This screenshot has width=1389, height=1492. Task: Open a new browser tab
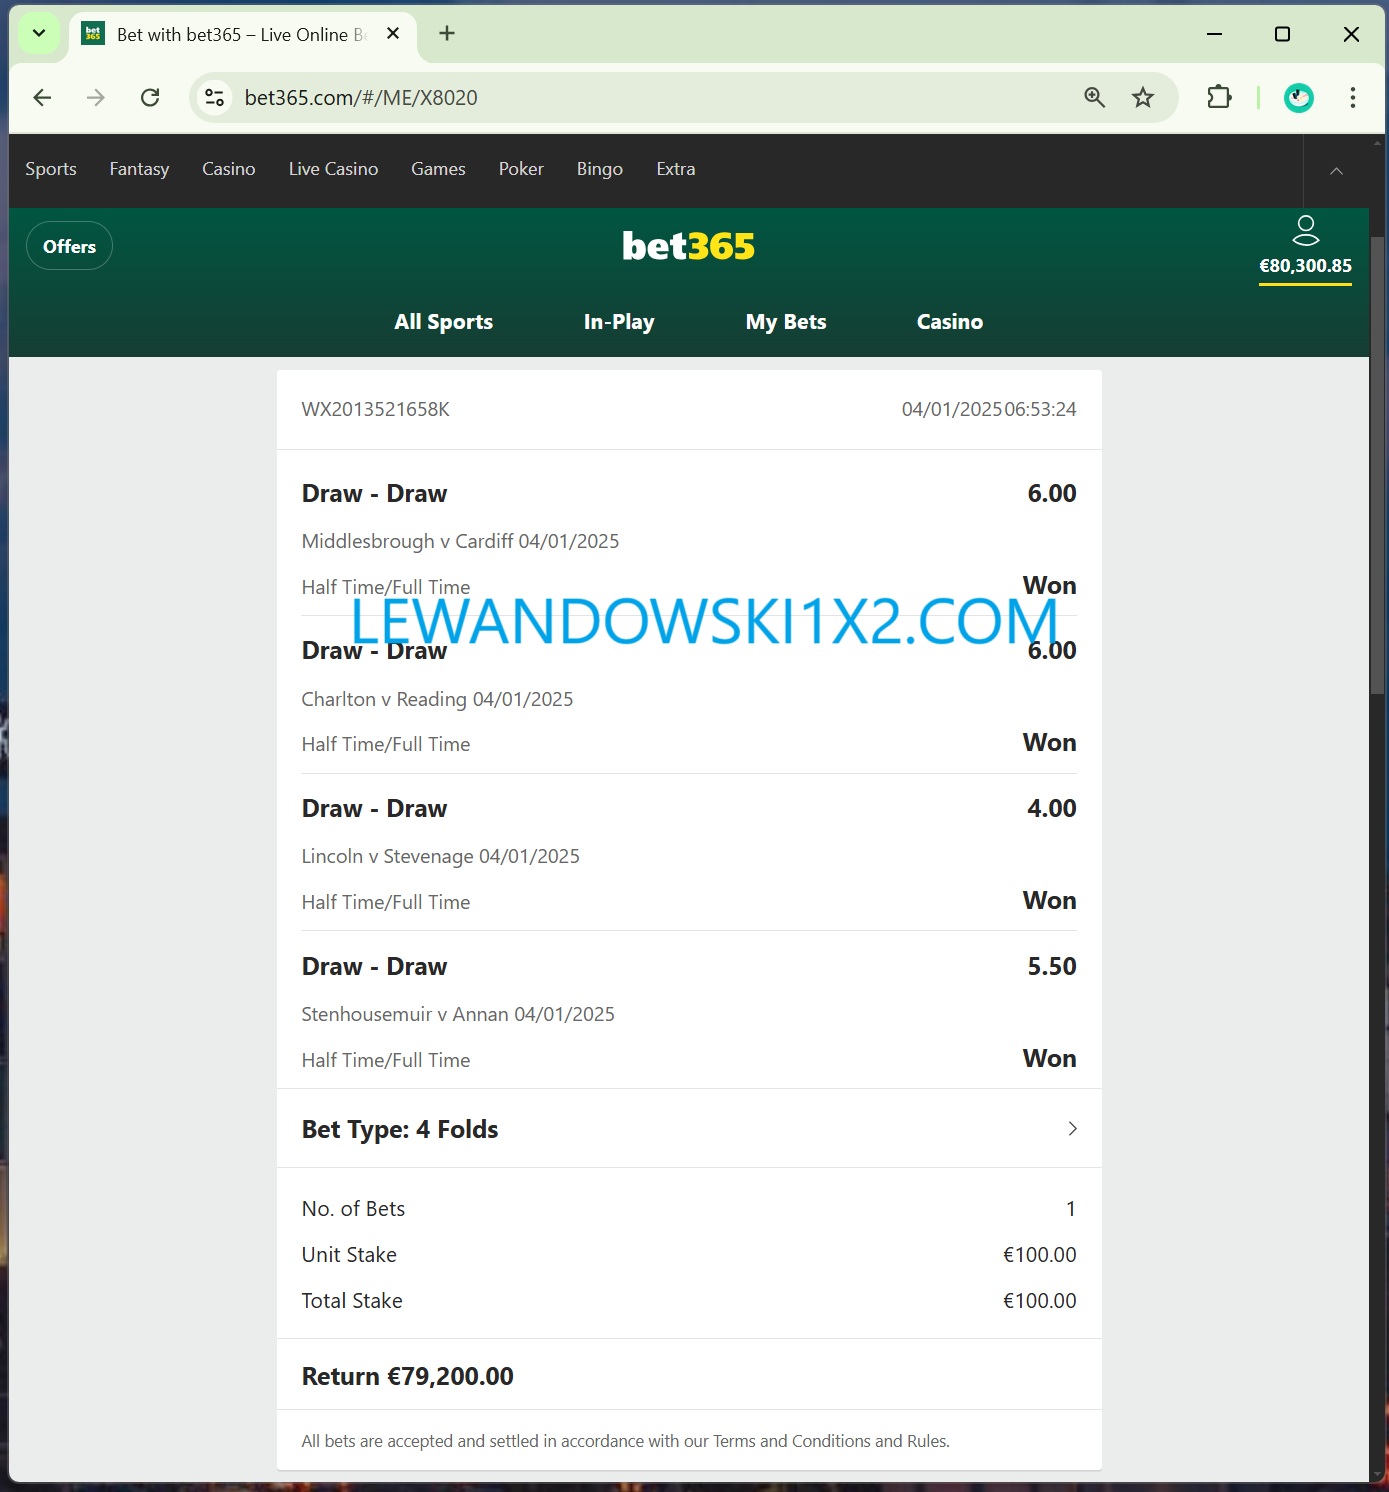(x=447, y=34)
